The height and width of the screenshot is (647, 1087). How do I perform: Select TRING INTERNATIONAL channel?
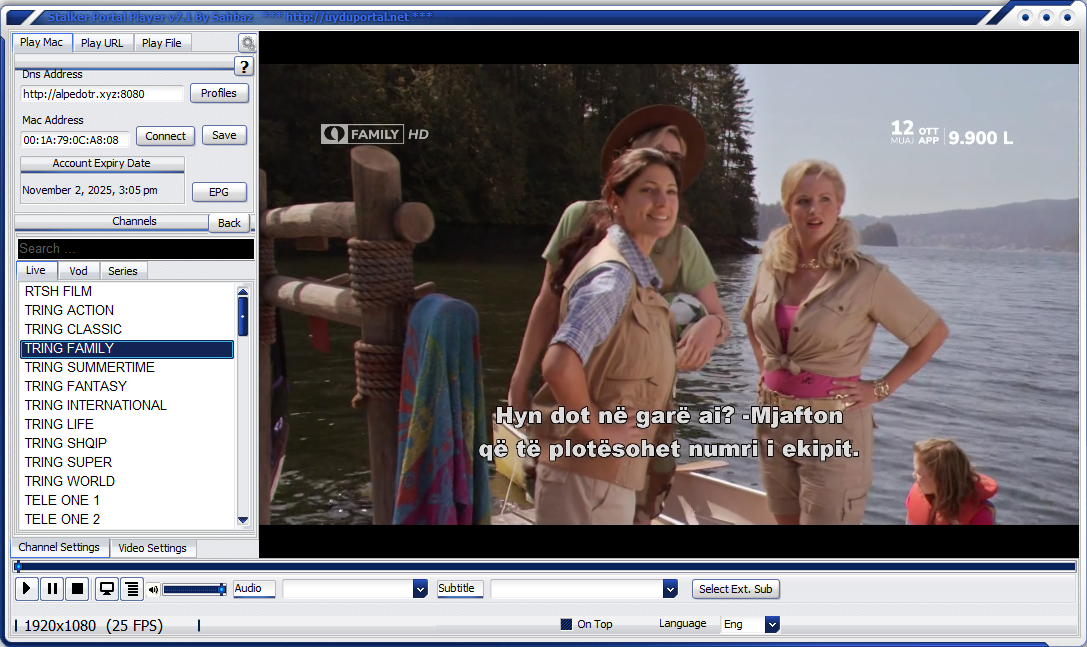128,405
